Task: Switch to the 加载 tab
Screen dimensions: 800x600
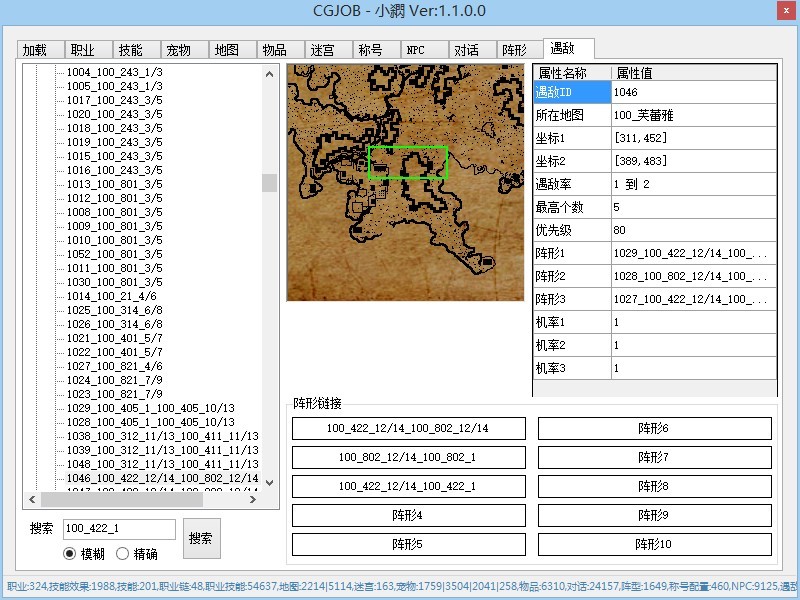Action: 35,50
